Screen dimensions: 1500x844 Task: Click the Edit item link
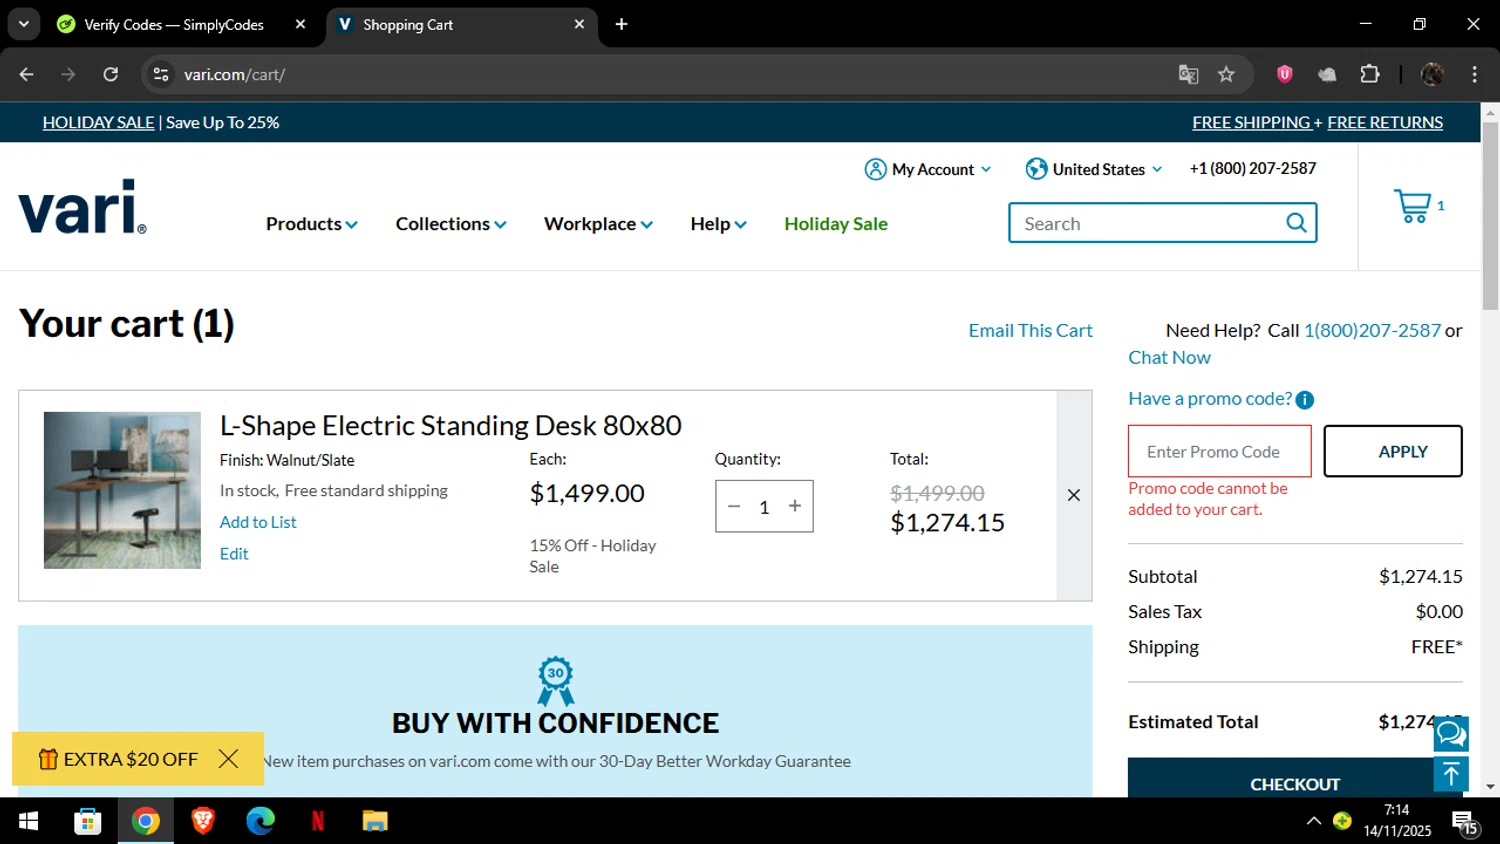tap(234, 554)
